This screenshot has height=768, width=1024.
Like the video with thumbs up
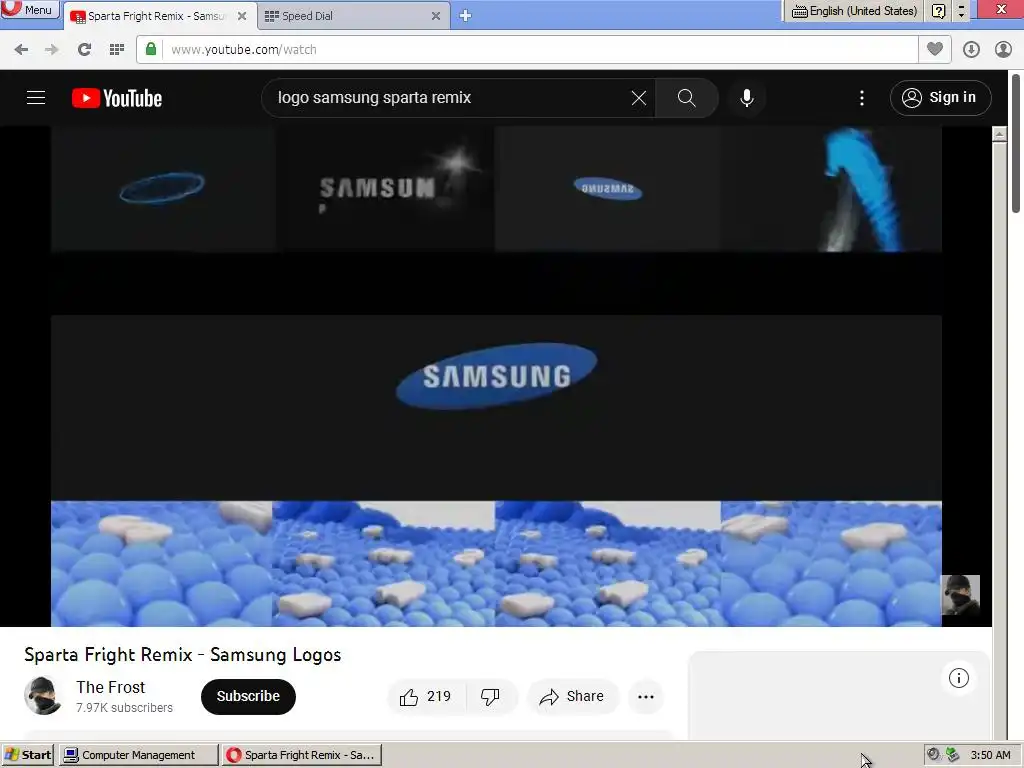tap(426, 697)
